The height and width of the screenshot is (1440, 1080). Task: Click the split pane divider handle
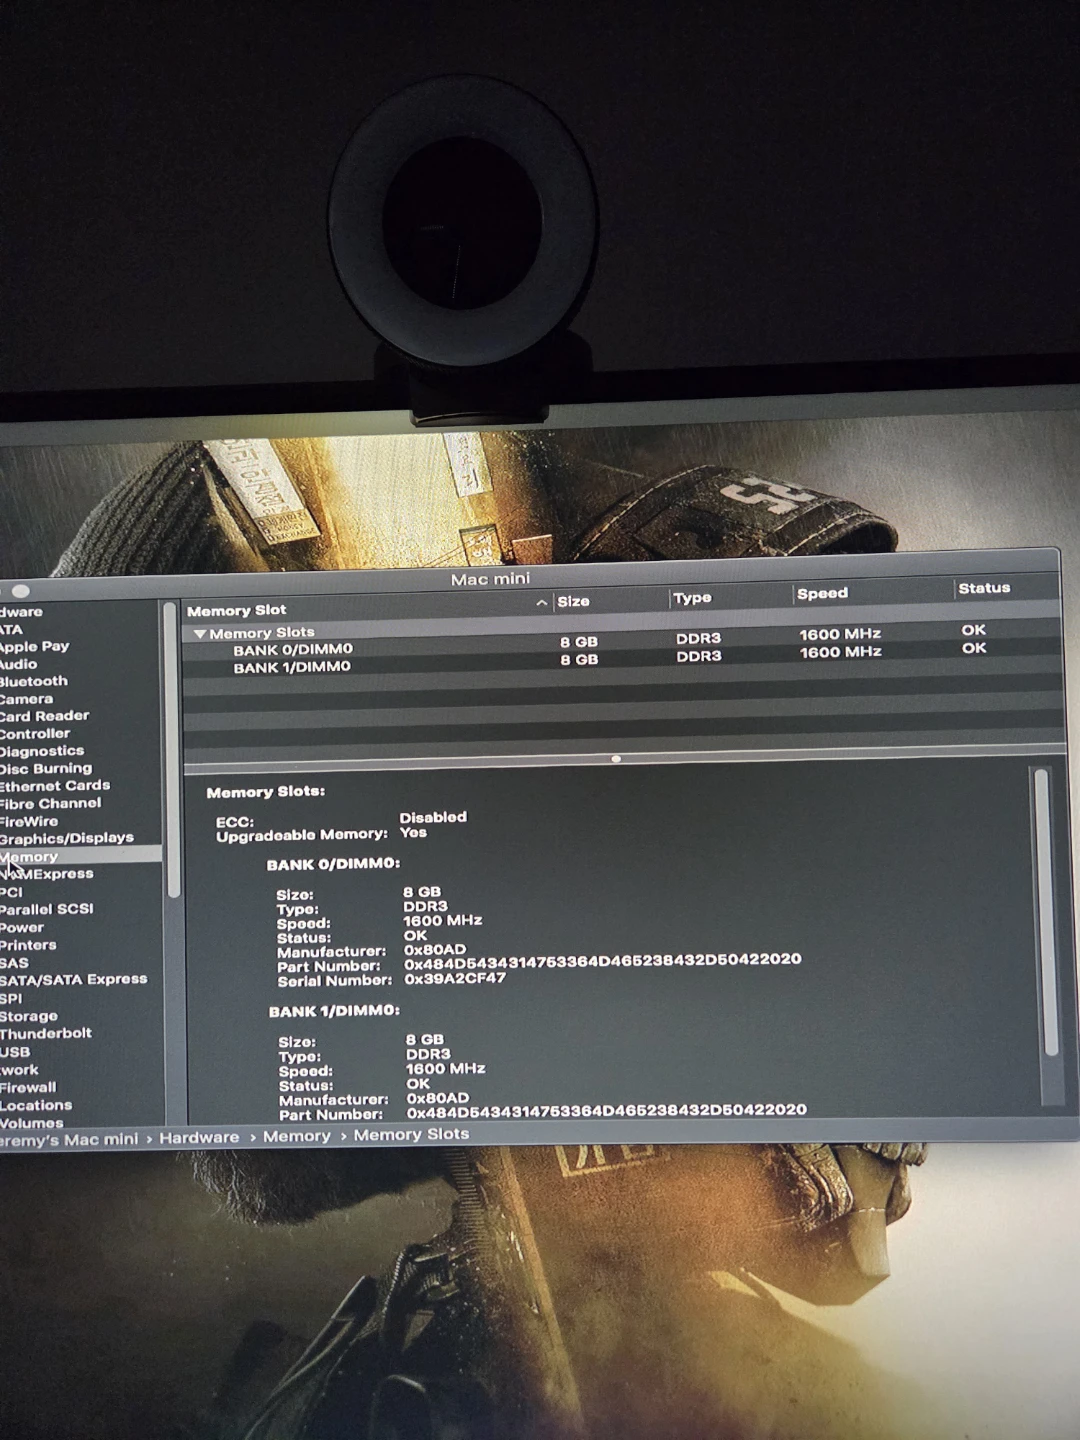pyautogui.click(x=616, y=759)
